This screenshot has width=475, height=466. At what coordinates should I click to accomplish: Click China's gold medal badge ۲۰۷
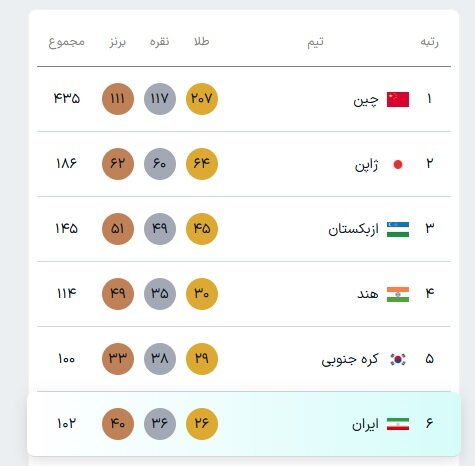pyautogui.click(x=202, y=99)
